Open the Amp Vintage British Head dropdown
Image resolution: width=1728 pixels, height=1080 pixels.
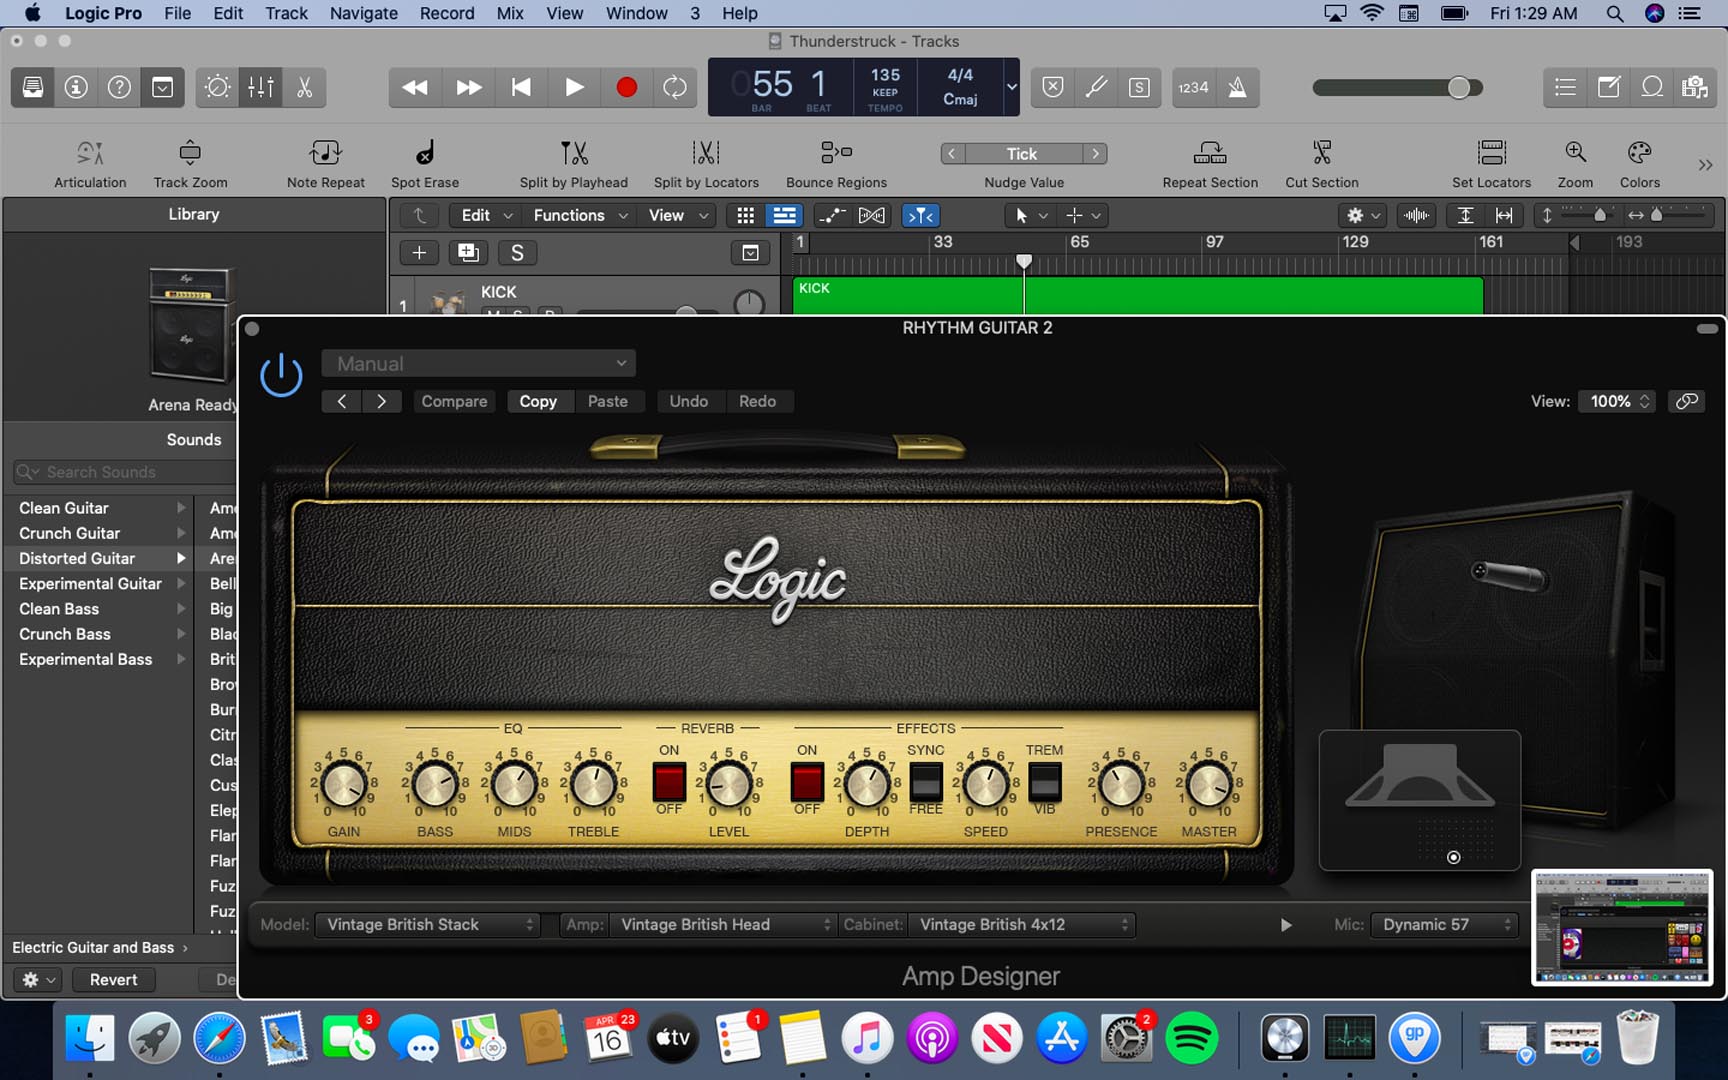pyautogui.click(x=722, y=925)
